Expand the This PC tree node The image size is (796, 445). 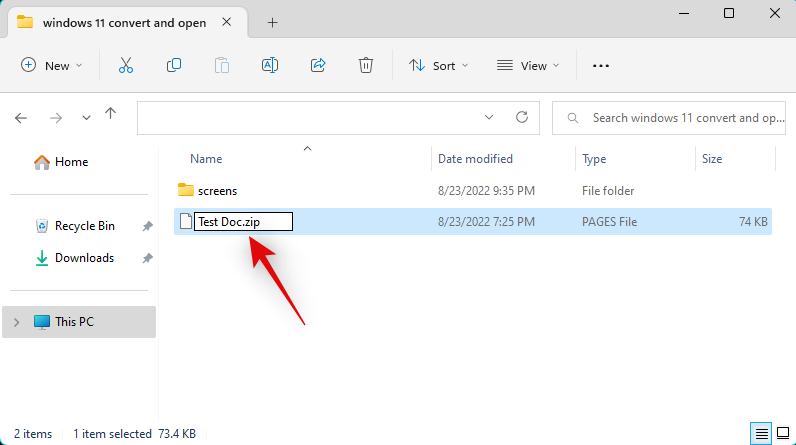[x=17, y=322]
